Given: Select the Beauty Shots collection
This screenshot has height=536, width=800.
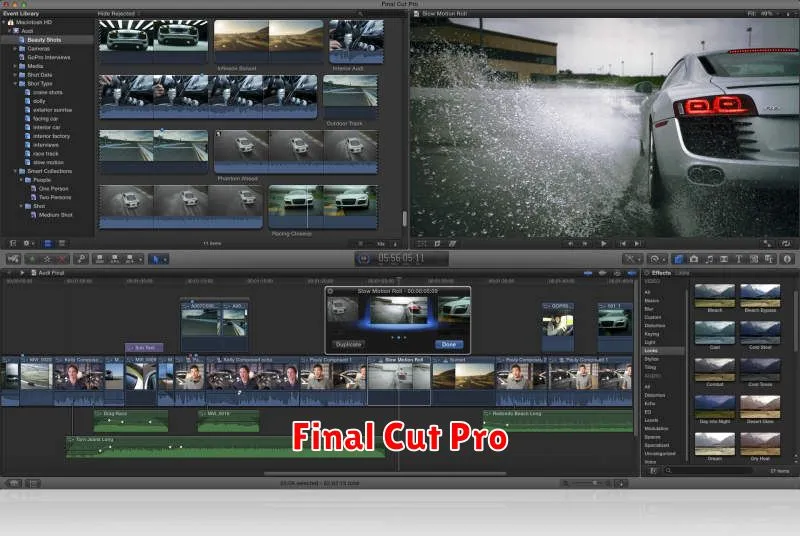Looking at the screenshot, I should [x=44, y=40].
